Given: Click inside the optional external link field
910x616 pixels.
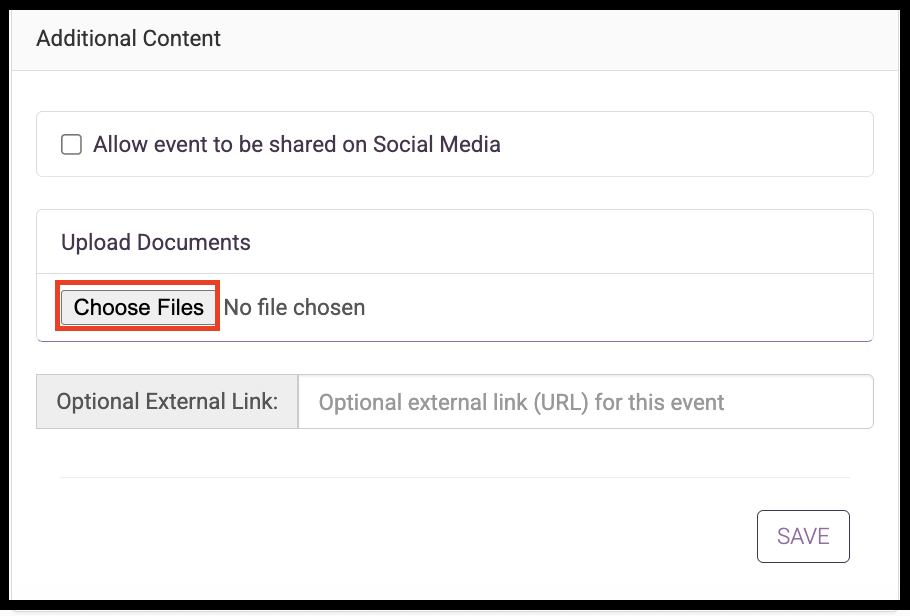Looking at the screenshot, I should coord(586,401).
